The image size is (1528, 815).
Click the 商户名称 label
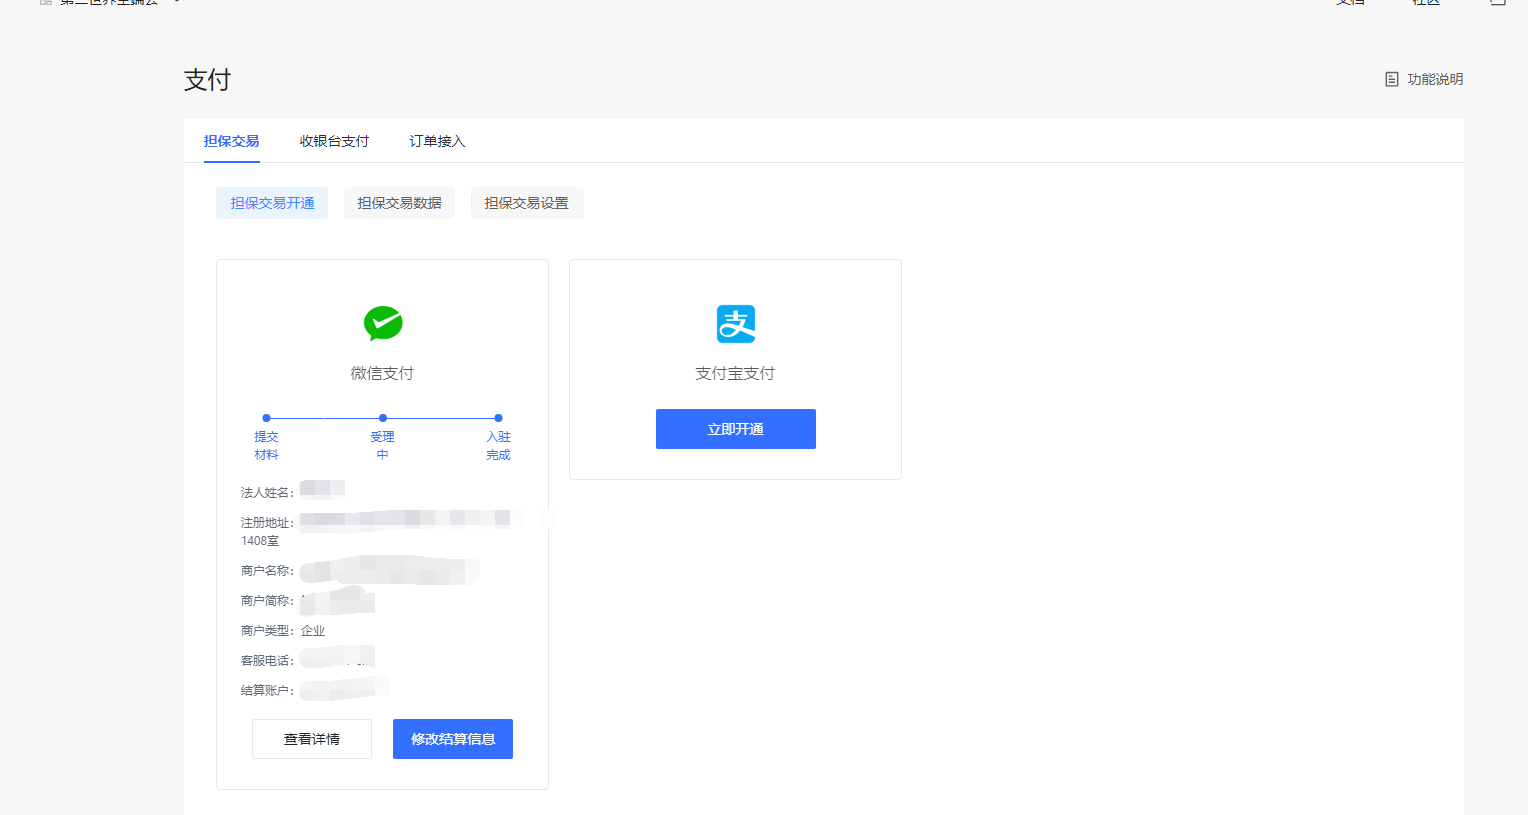[267, 570]
